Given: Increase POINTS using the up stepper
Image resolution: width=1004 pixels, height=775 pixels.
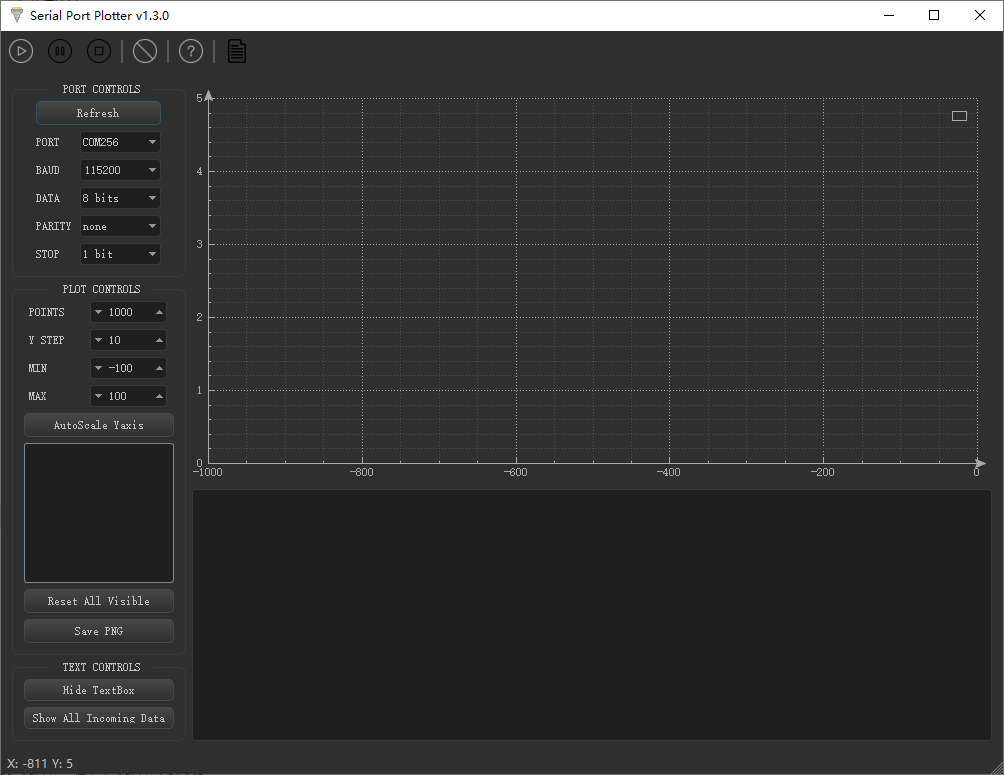Looking at the screenshot, I should (x=159, y=311).
